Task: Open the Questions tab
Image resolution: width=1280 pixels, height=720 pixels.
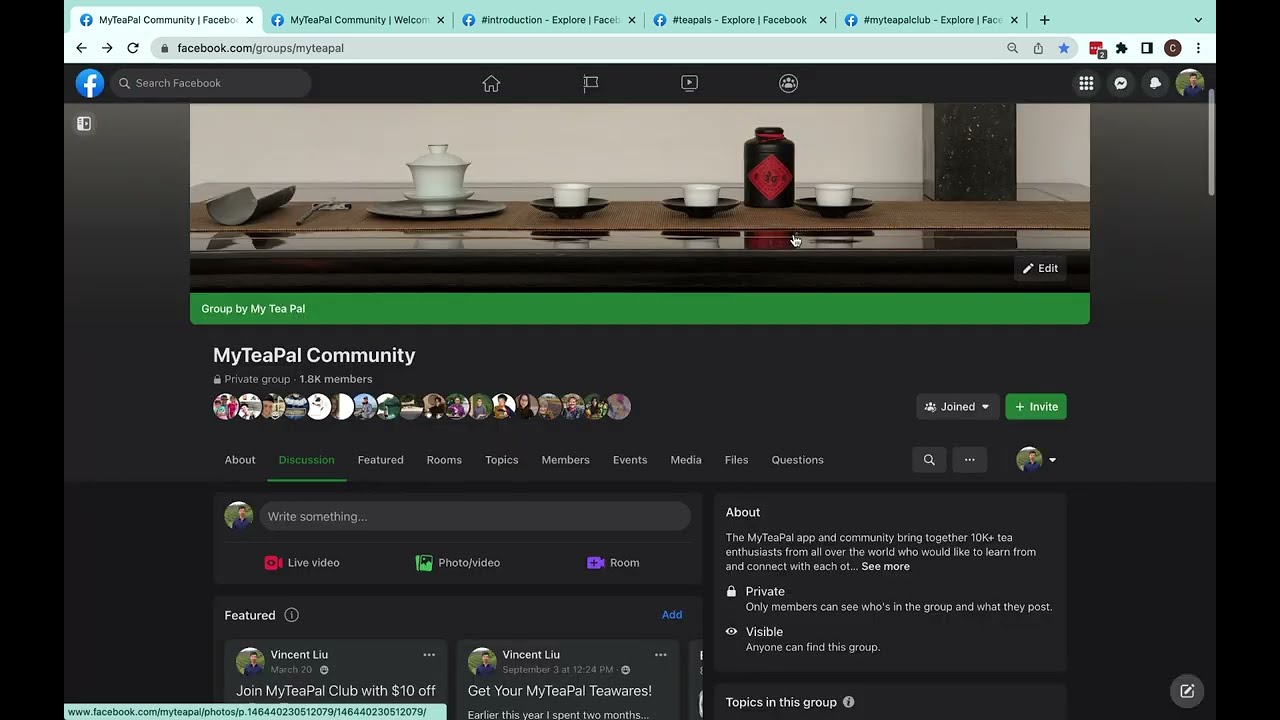Action: pos(798,460)
